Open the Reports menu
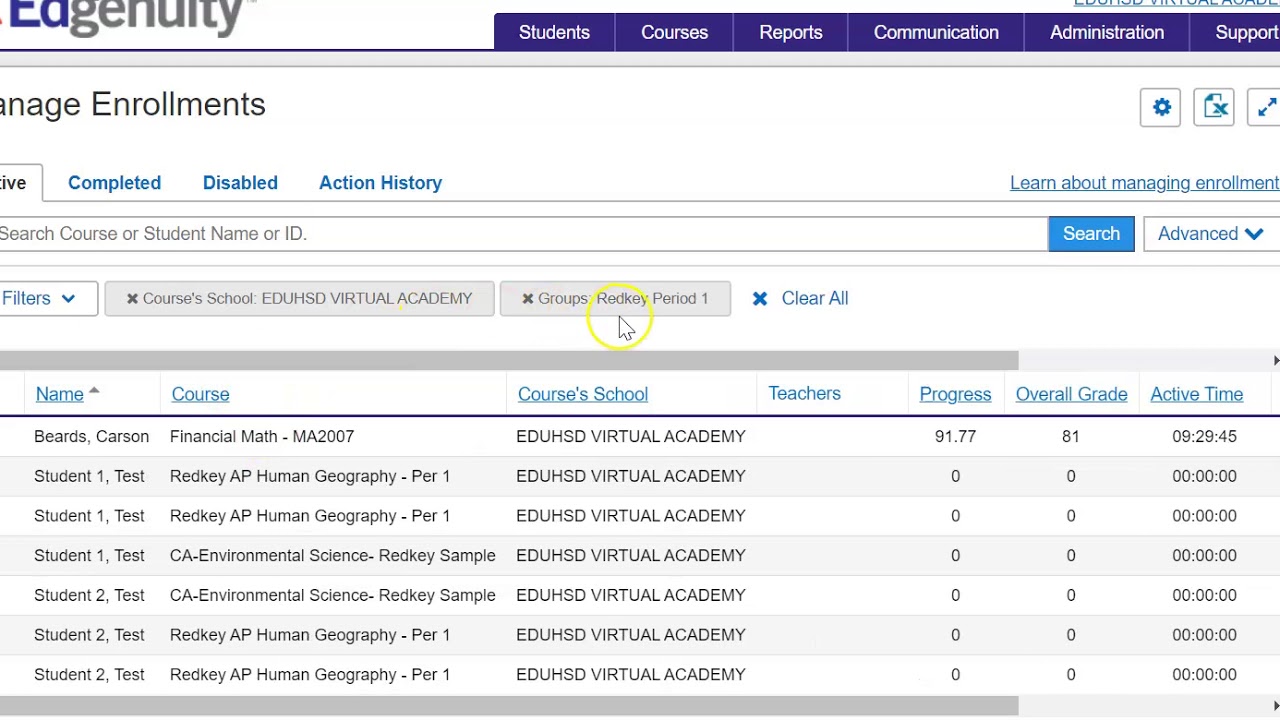 (x=790, y=32)
